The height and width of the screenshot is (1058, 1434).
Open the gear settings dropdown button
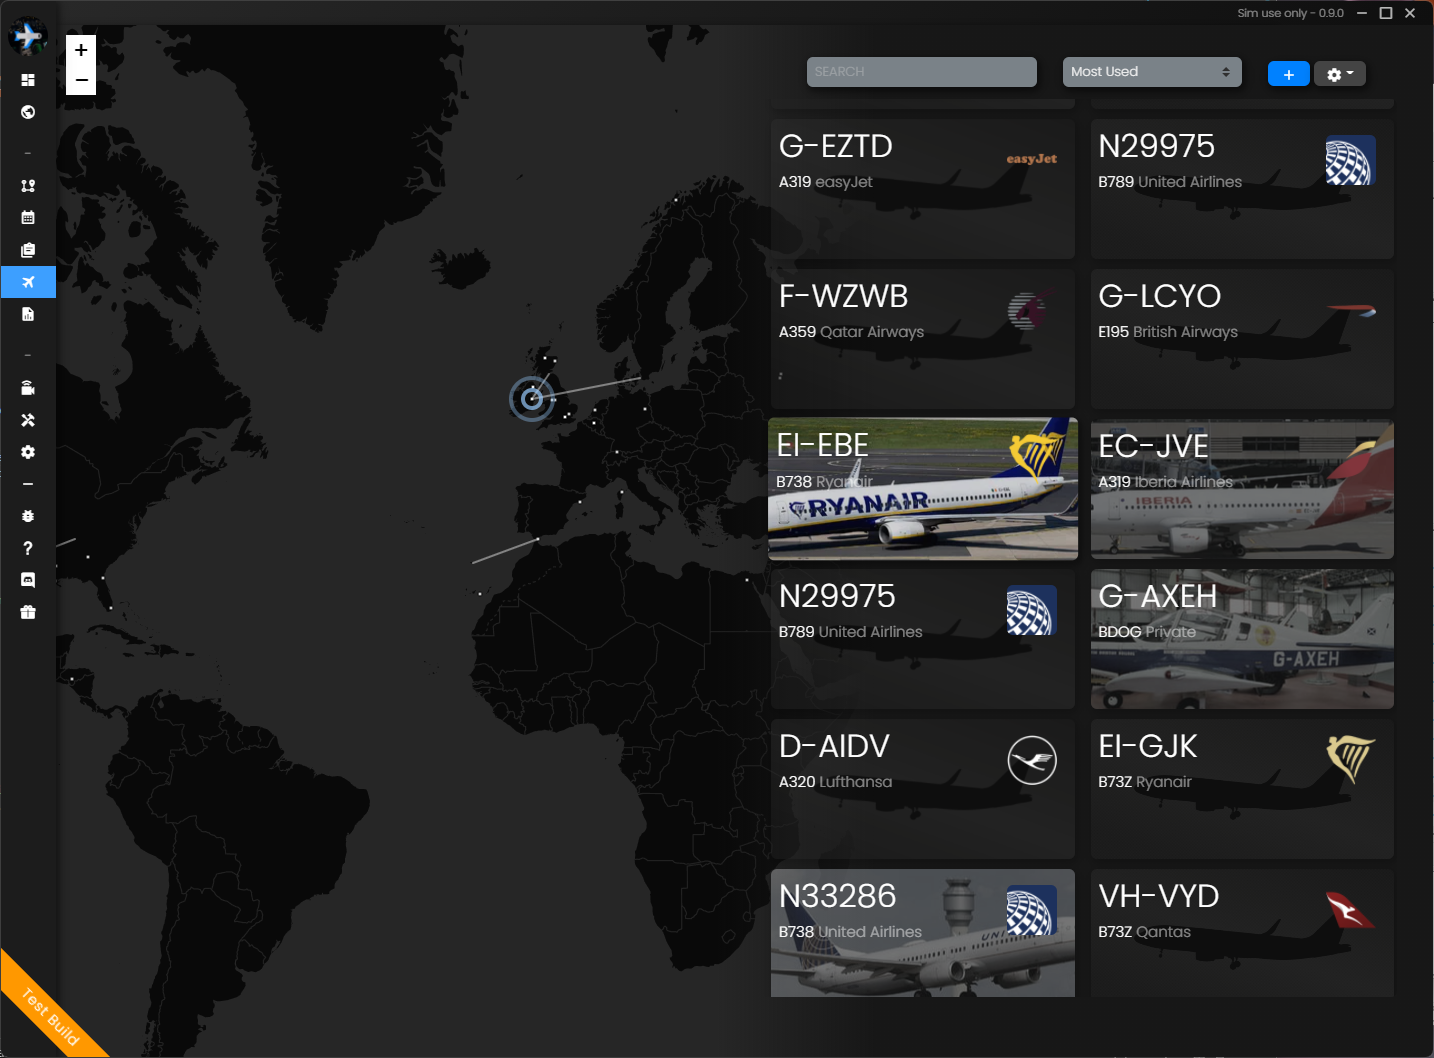(x=1340, y=74)
